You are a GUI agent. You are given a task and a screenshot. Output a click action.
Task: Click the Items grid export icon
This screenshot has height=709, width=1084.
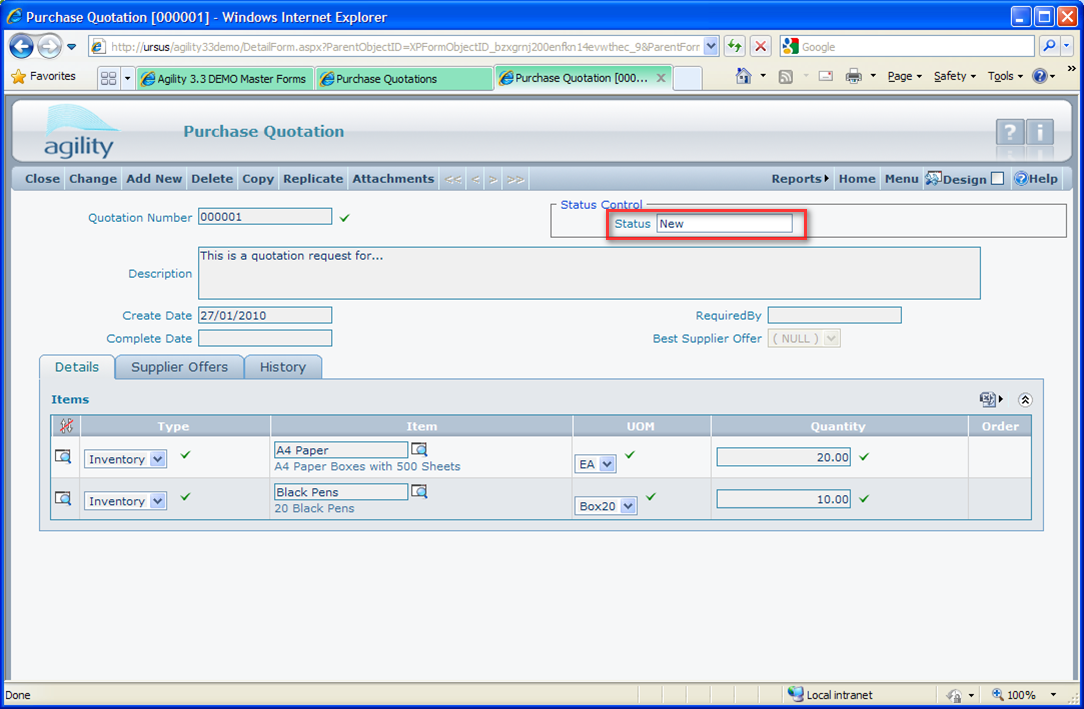pos(988,399)
